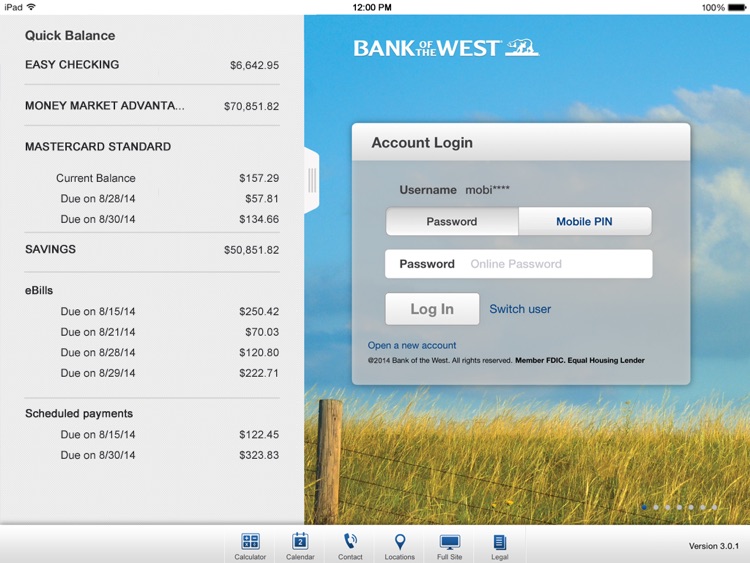Tap the eBill due on 8/29/14

[x=169, y=373]
